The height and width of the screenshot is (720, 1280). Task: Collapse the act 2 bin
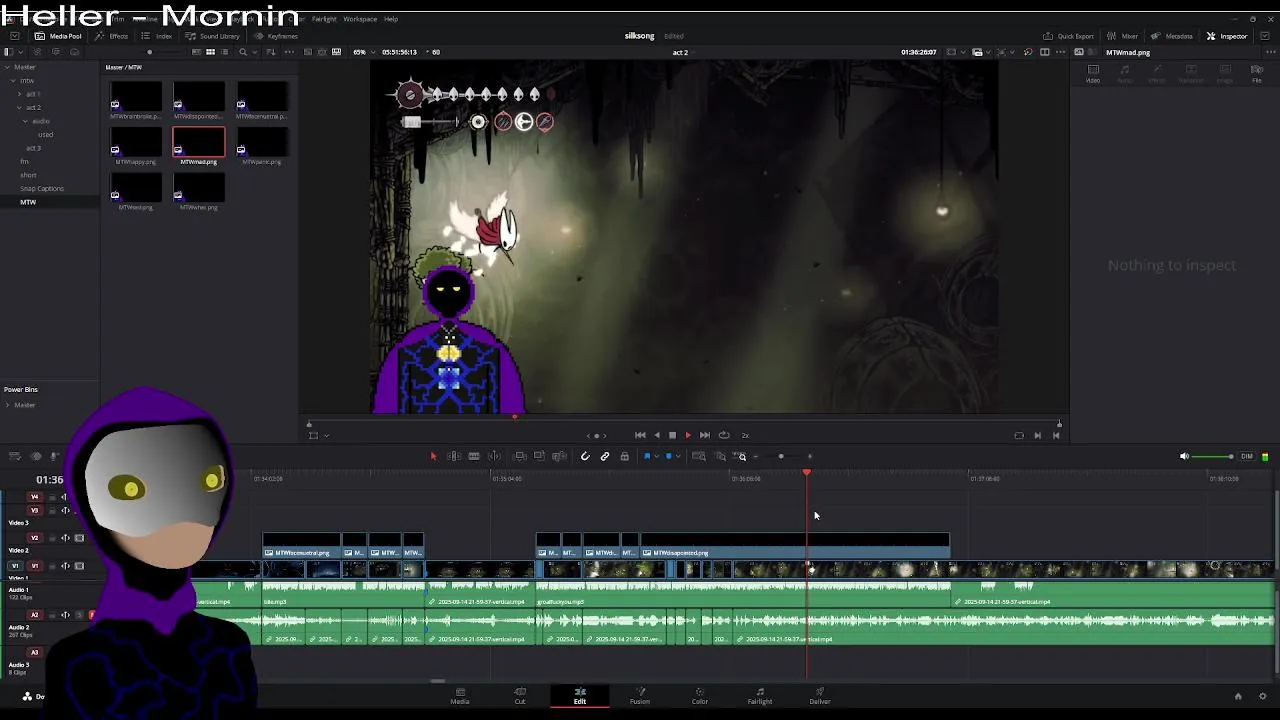[x=19, y=107]
